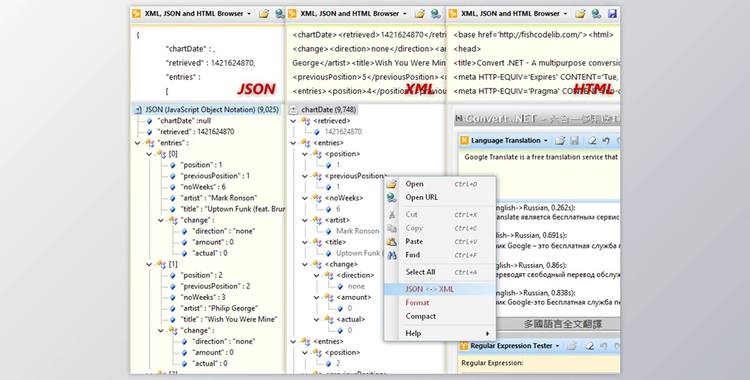
Task: Open the XML panel's XML, JSON and HTML Browser dropdown
Action: click(x=405, y=14)
